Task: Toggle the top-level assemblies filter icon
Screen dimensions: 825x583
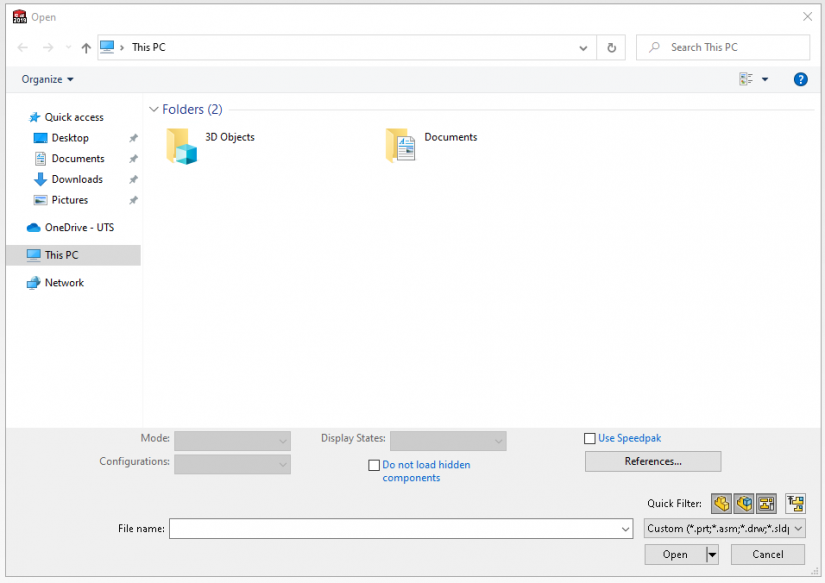Action: point(796,504)
